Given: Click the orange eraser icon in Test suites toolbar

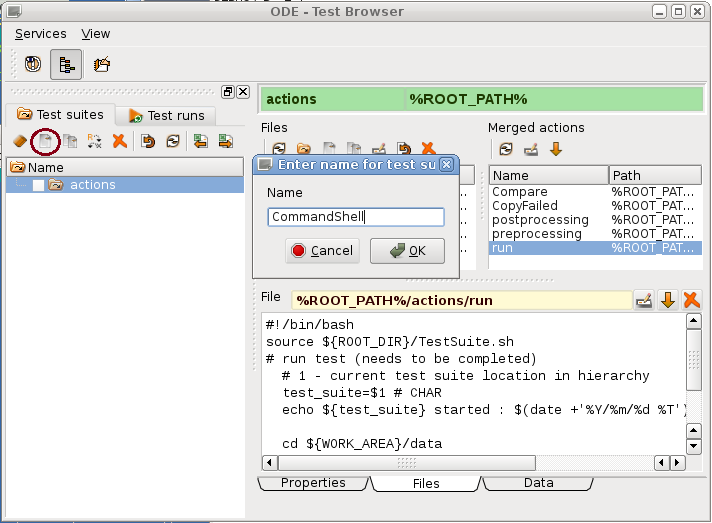Looking at the screenshot, I should 20,142.
